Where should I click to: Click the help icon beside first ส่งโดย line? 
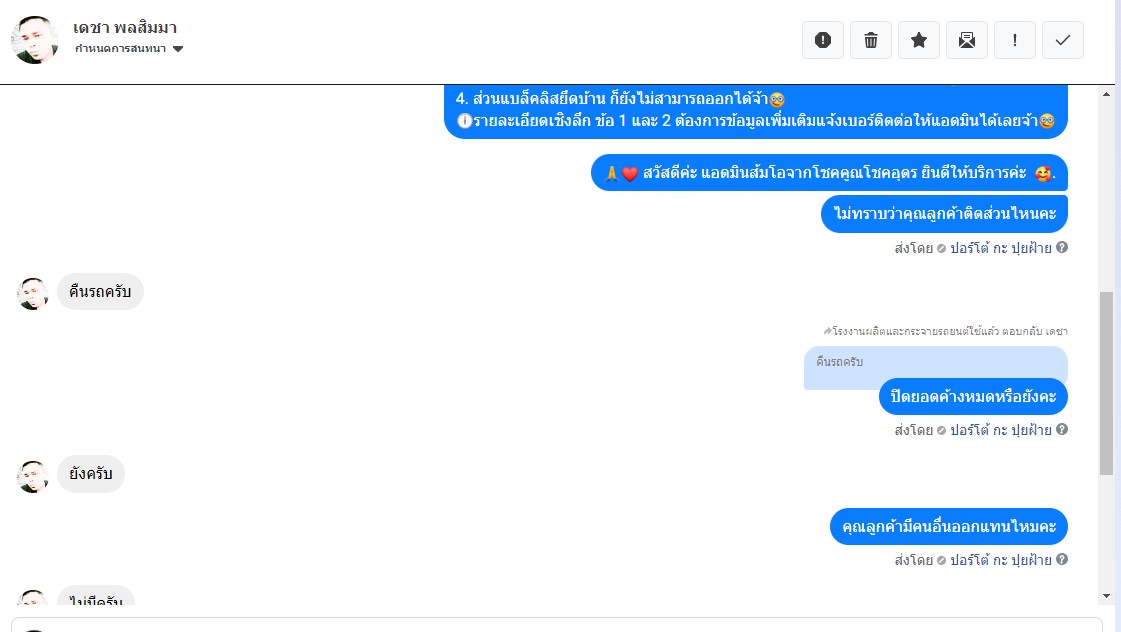(1062, 247)
